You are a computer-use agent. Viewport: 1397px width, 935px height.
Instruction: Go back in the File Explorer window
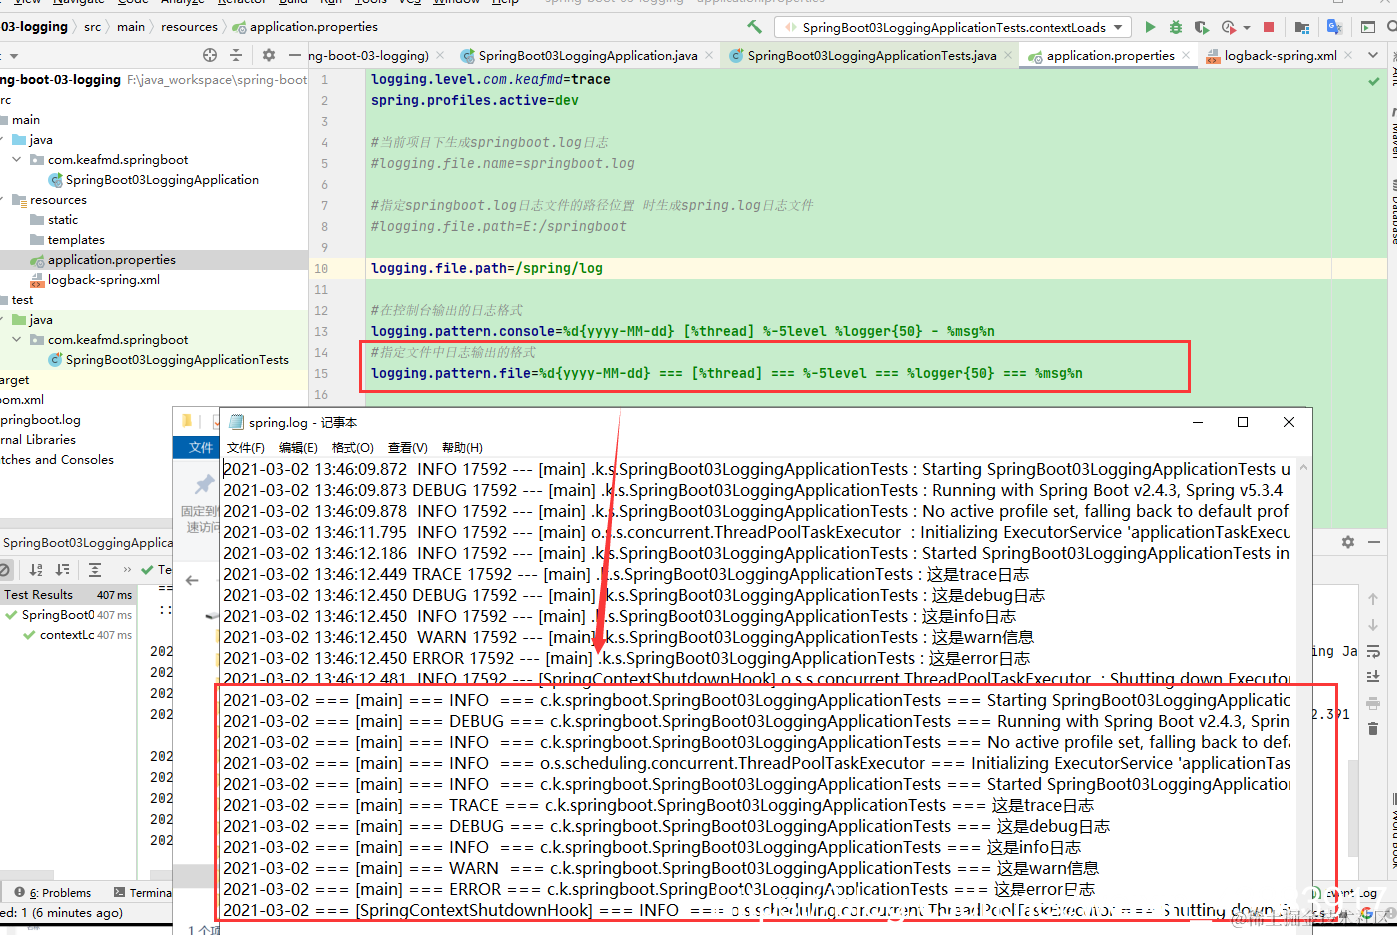(192, 580)
